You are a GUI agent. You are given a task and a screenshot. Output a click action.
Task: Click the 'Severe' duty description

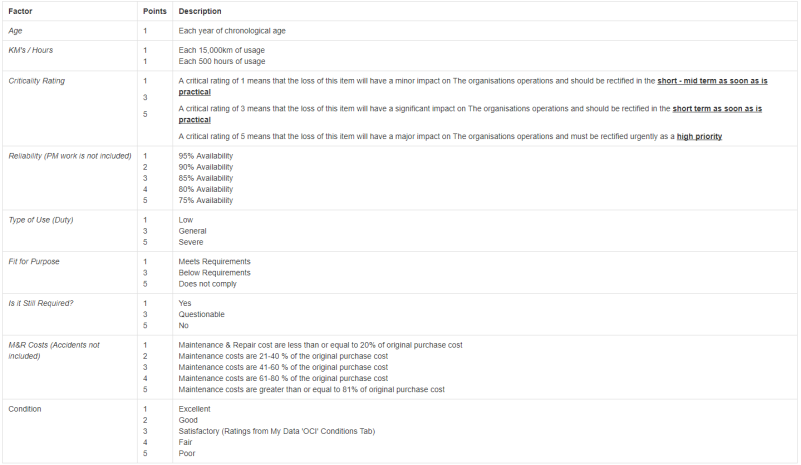191,242
